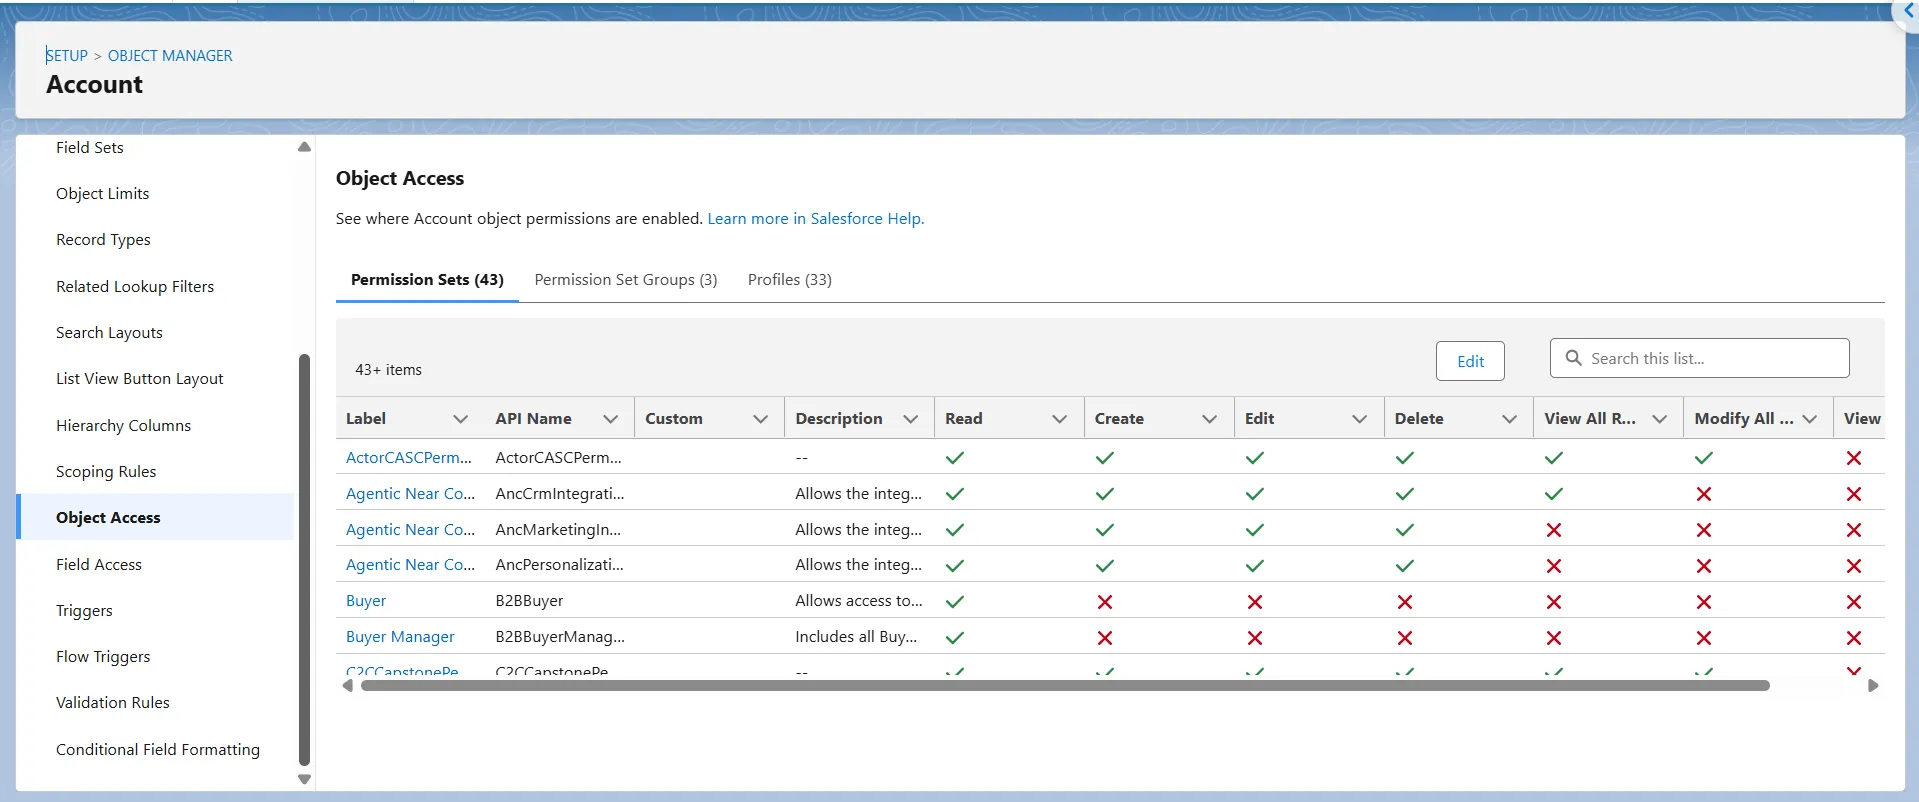Open the Buyer permission set link
The width and height of the screenshot is (1919, 802).
(366, 601)
